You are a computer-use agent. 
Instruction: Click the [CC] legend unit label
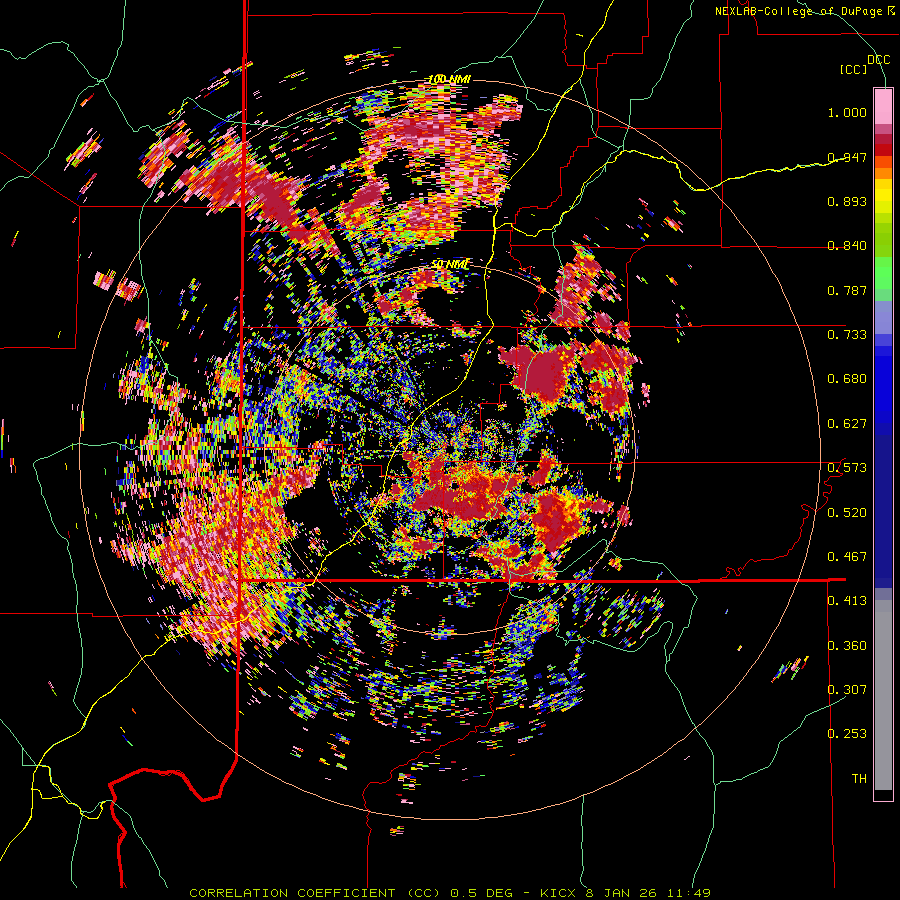click(854, 69)
